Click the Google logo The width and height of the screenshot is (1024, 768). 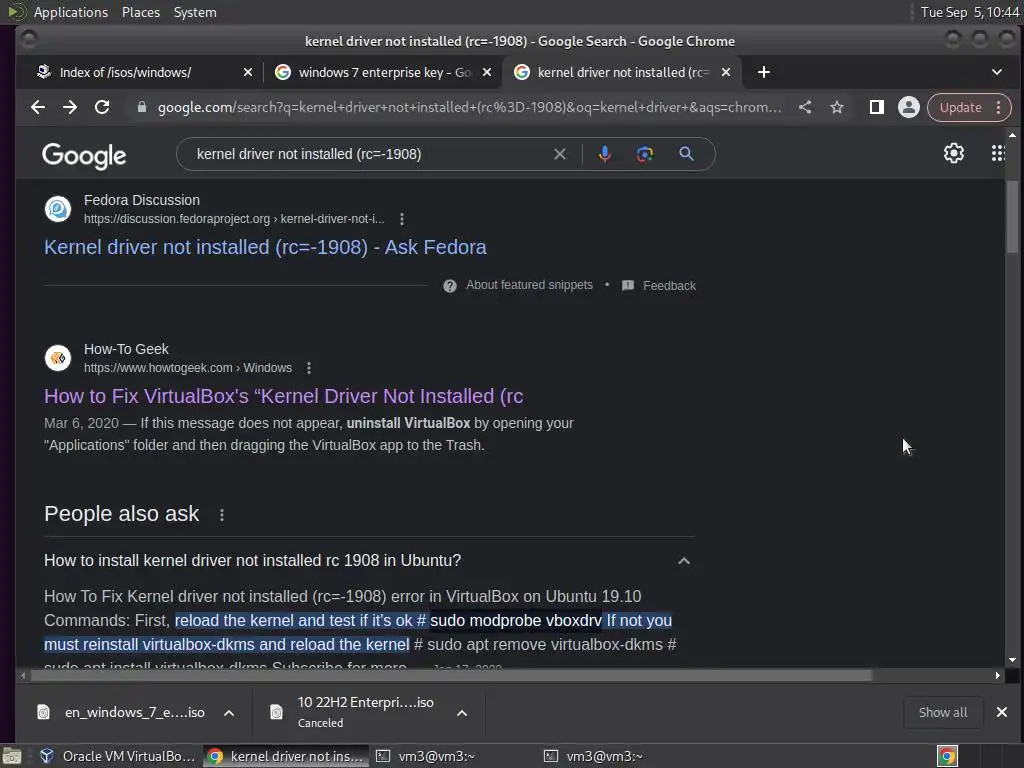click(84, 155)
